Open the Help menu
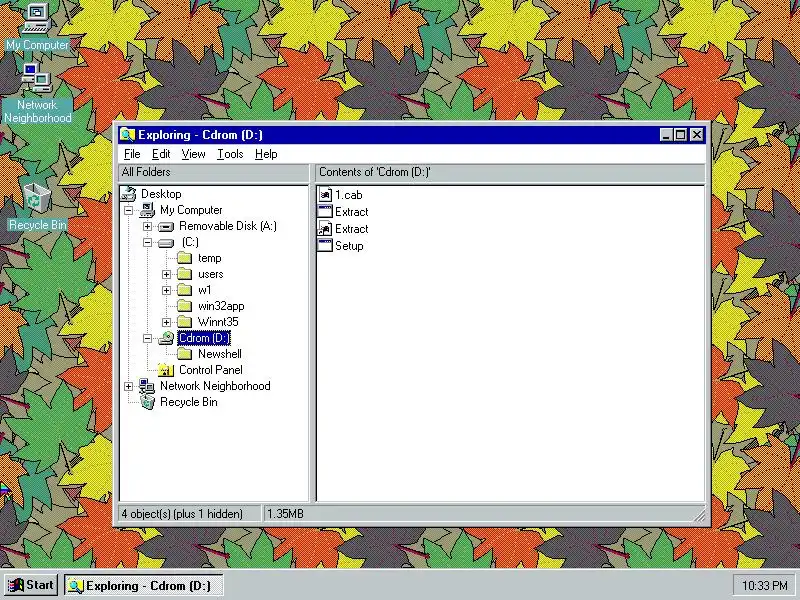800x600 pixels. pos(266,154)
